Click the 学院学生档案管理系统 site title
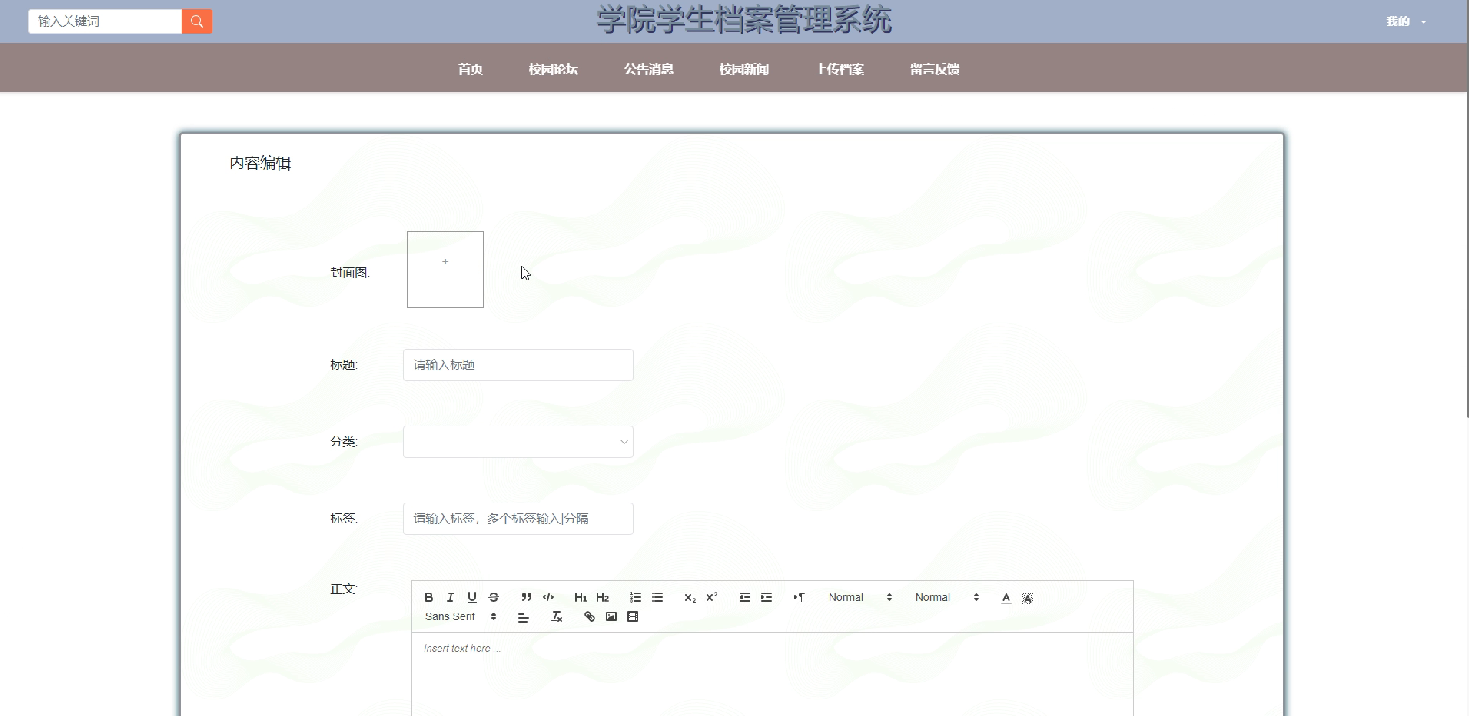The image size is (1469, 716). [744, 19]
